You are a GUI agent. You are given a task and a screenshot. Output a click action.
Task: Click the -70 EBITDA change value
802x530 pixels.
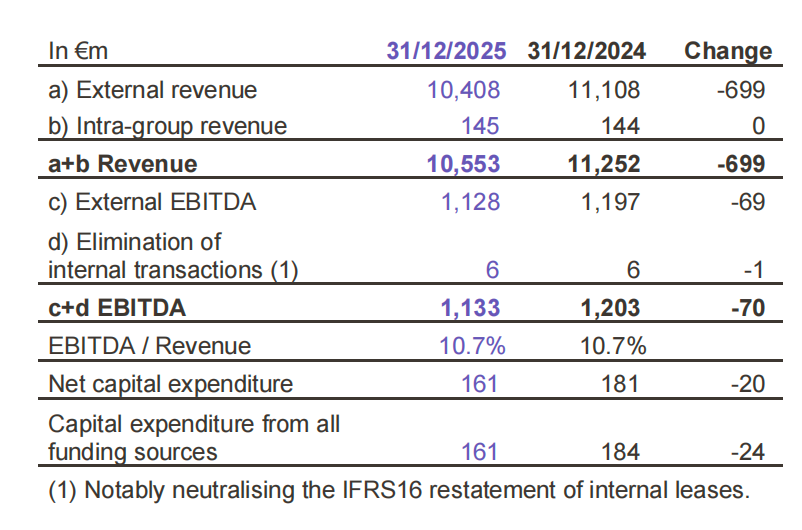[747, 308]
